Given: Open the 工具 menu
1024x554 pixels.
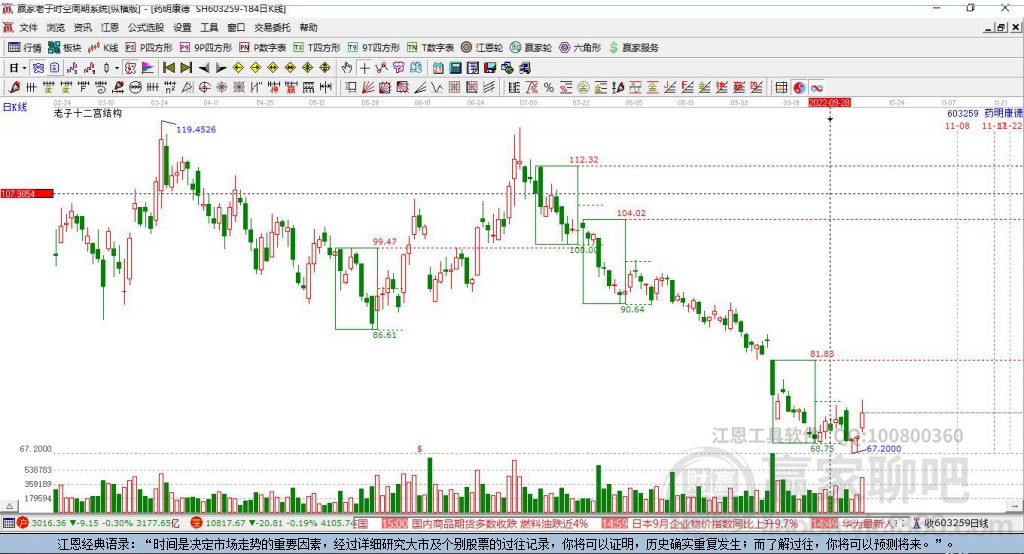Looking at the screenshot, I should tap(209, 27).
